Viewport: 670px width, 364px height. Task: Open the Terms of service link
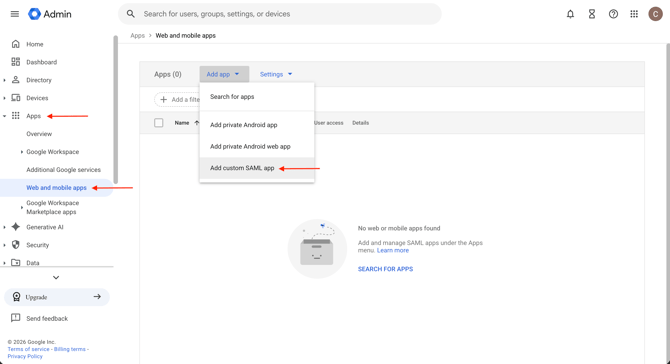pos(29,349)
